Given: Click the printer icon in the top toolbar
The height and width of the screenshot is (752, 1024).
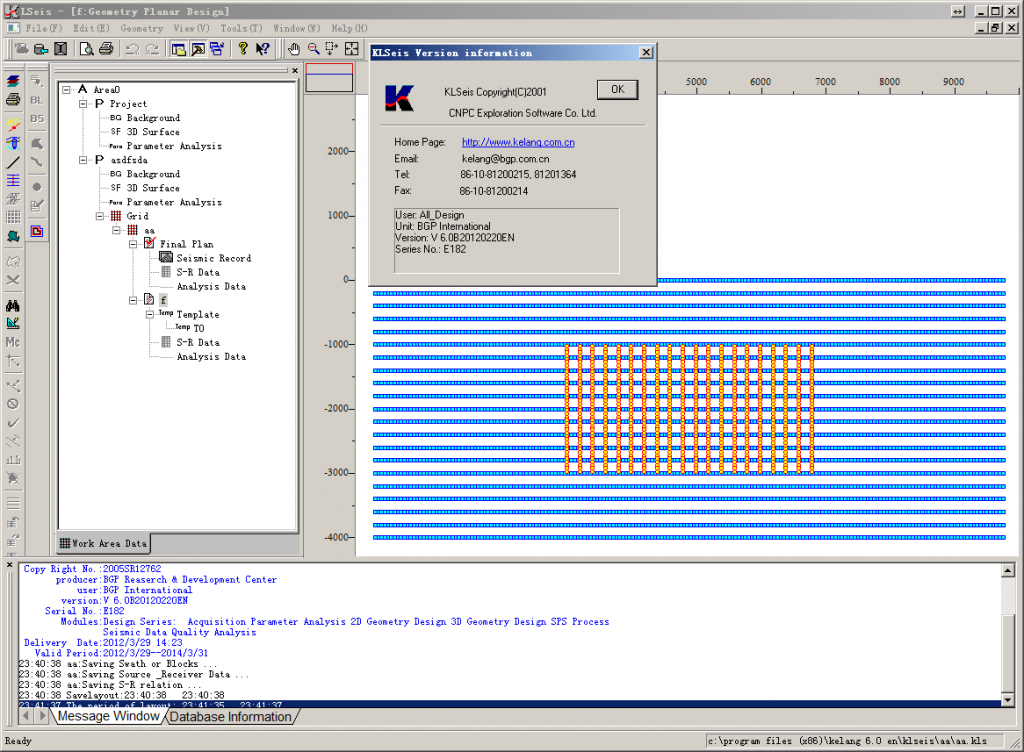Looking at the screenshot, I should 106,48.
